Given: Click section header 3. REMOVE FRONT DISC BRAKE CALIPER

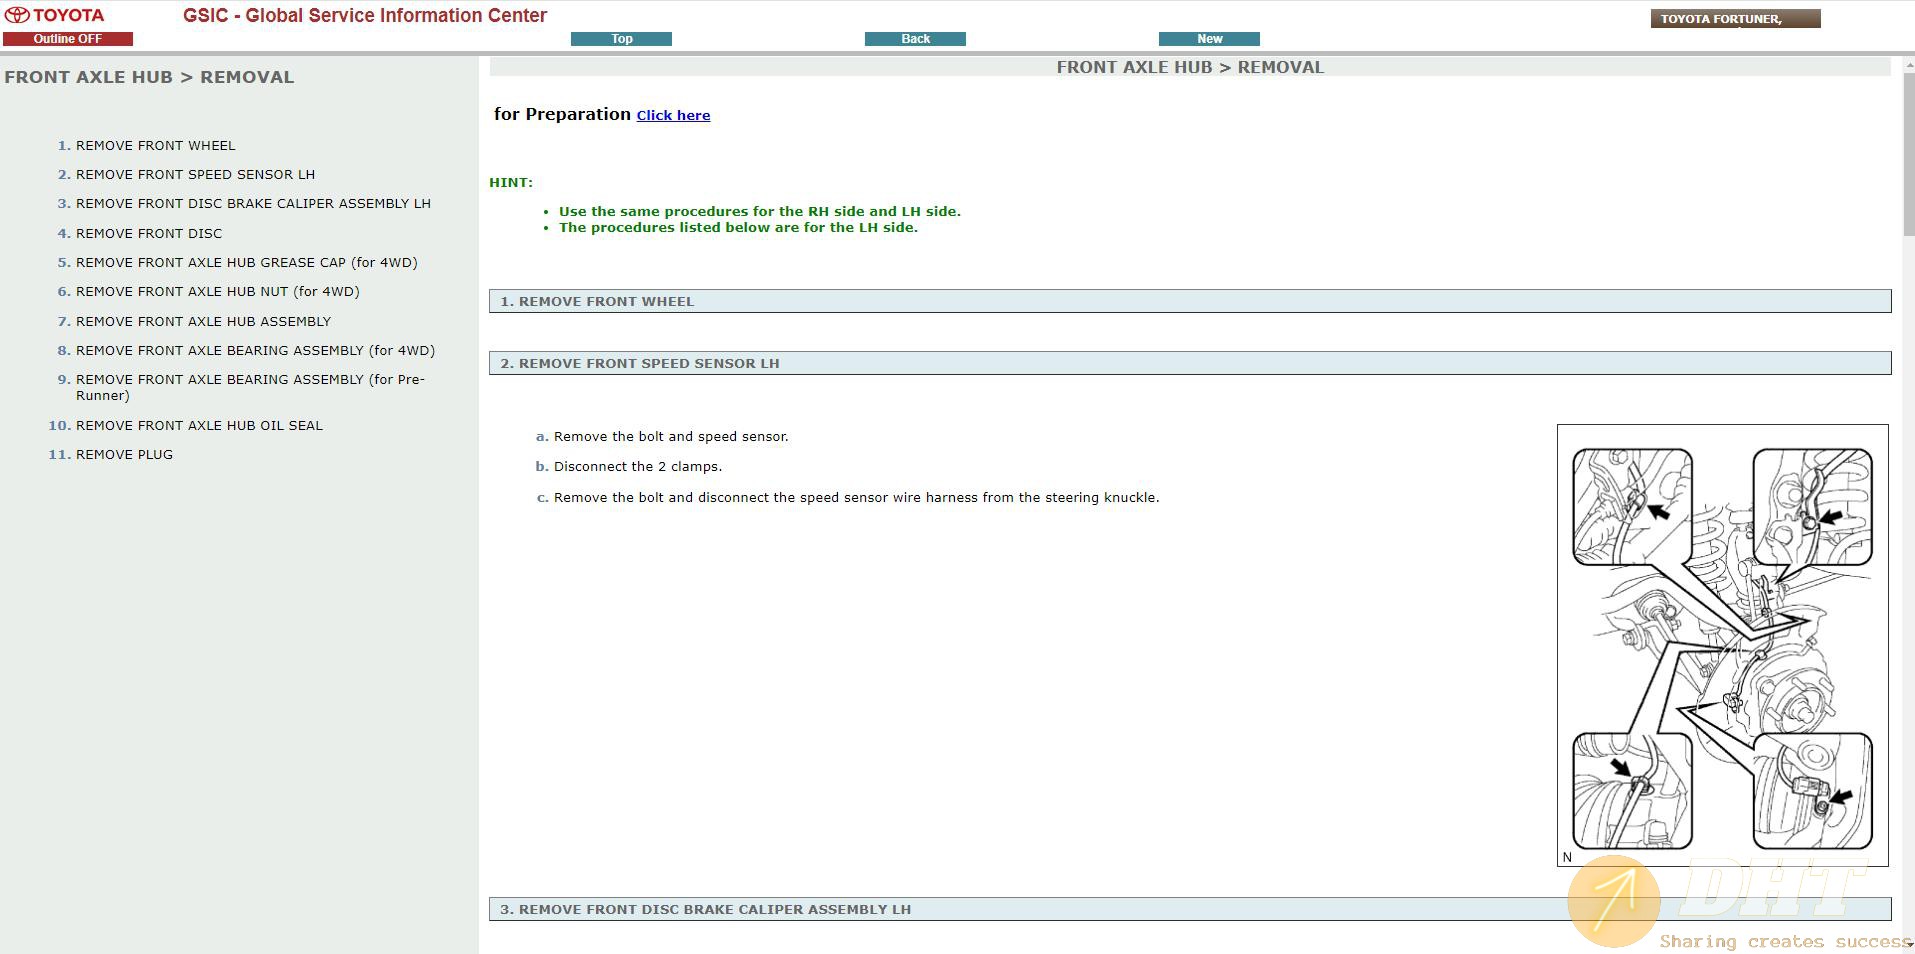Looking at the screenshot, I should point(1190,909).
